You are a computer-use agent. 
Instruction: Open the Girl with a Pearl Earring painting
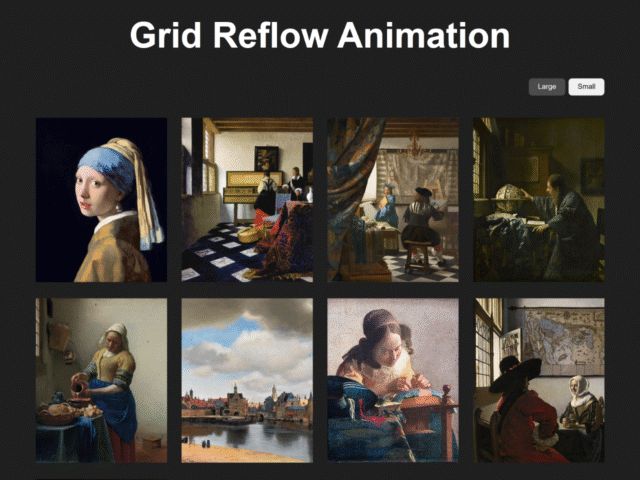pyautogui.click(x=101, y=200)
